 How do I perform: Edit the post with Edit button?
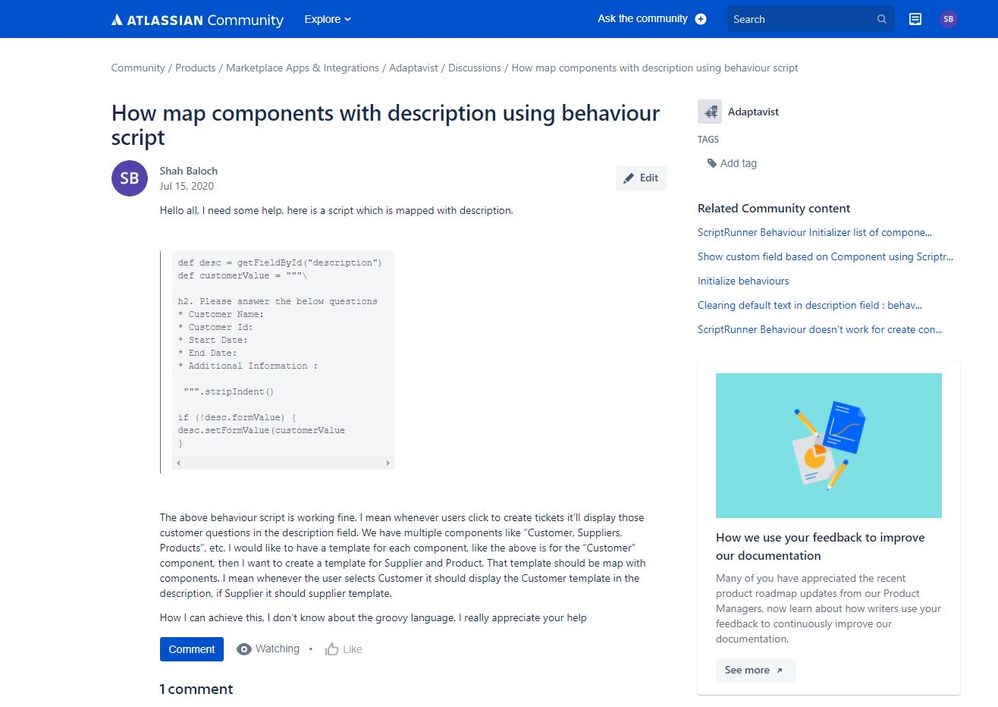[641, 178]
